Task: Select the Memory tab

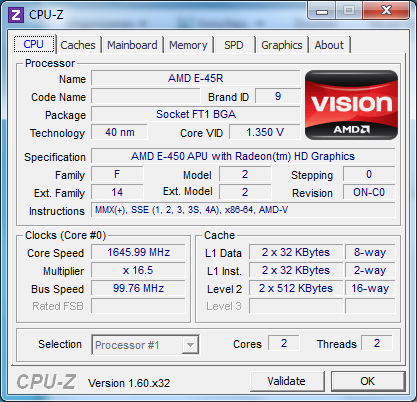Action: [x=188, y=45]
